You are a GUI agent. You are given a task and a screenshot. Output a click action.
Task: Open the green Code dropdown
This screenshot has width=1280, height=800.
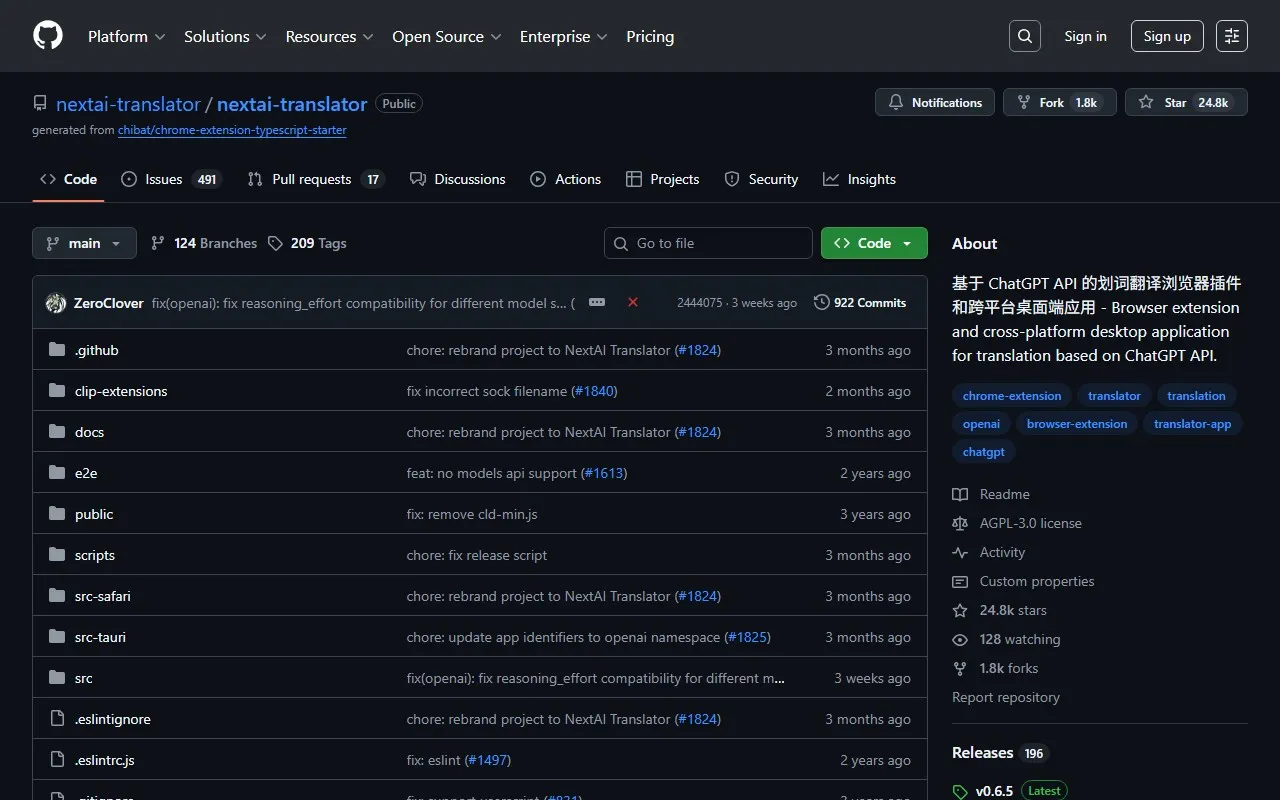[873, 243]
